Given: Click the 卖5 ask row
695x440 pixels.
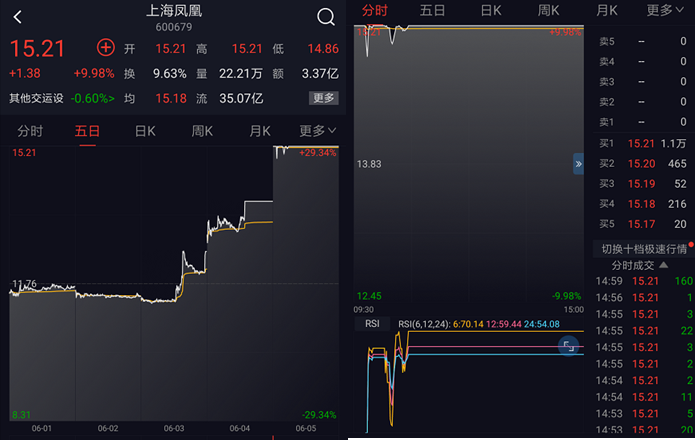Looking at the screenshot, I should pos(643,41).
